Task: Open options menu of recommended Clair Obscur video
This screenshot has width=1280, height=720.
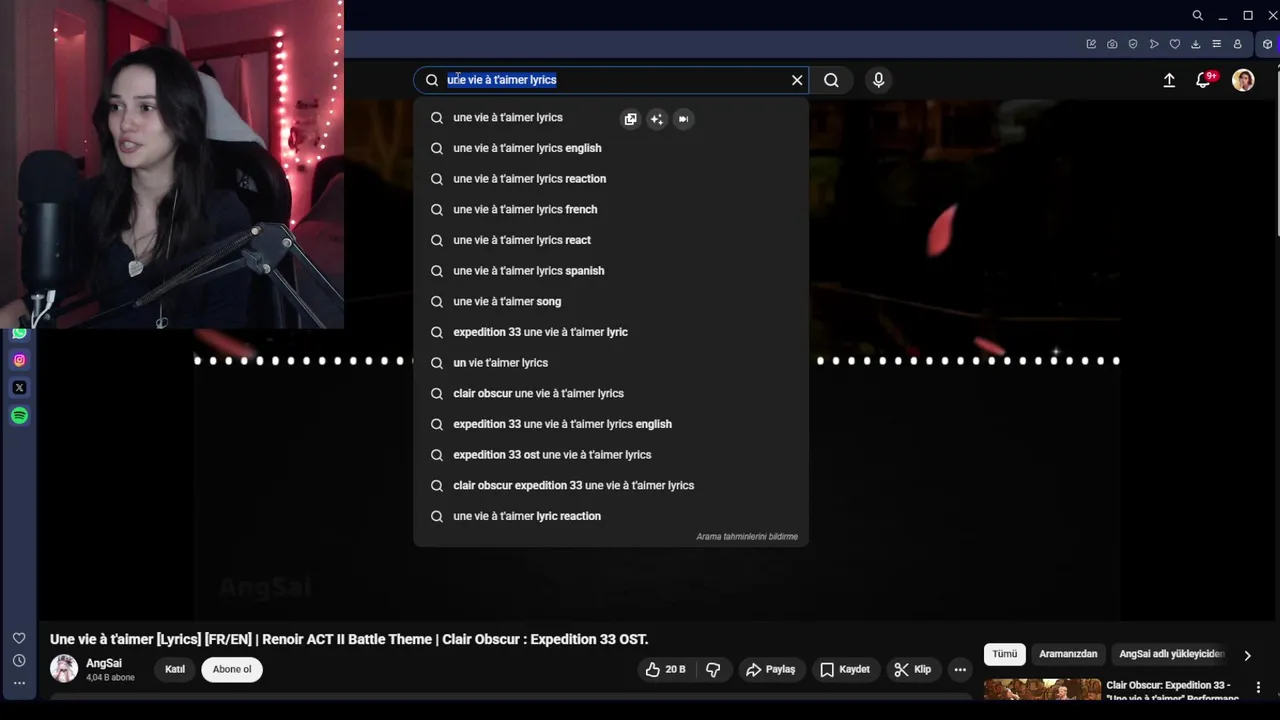Action: click(1258, 687)
